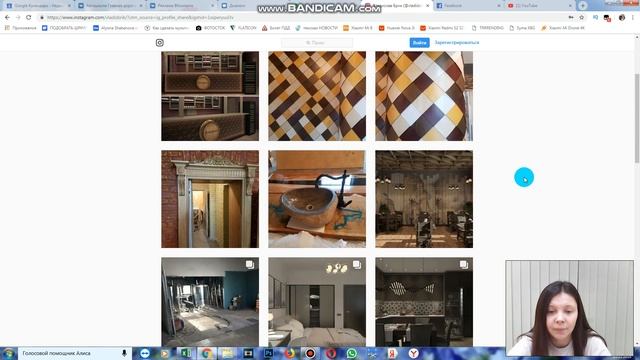Open the middle checkered wood pattern post
This screenshot has height=360, width=640.
point(317,96)
